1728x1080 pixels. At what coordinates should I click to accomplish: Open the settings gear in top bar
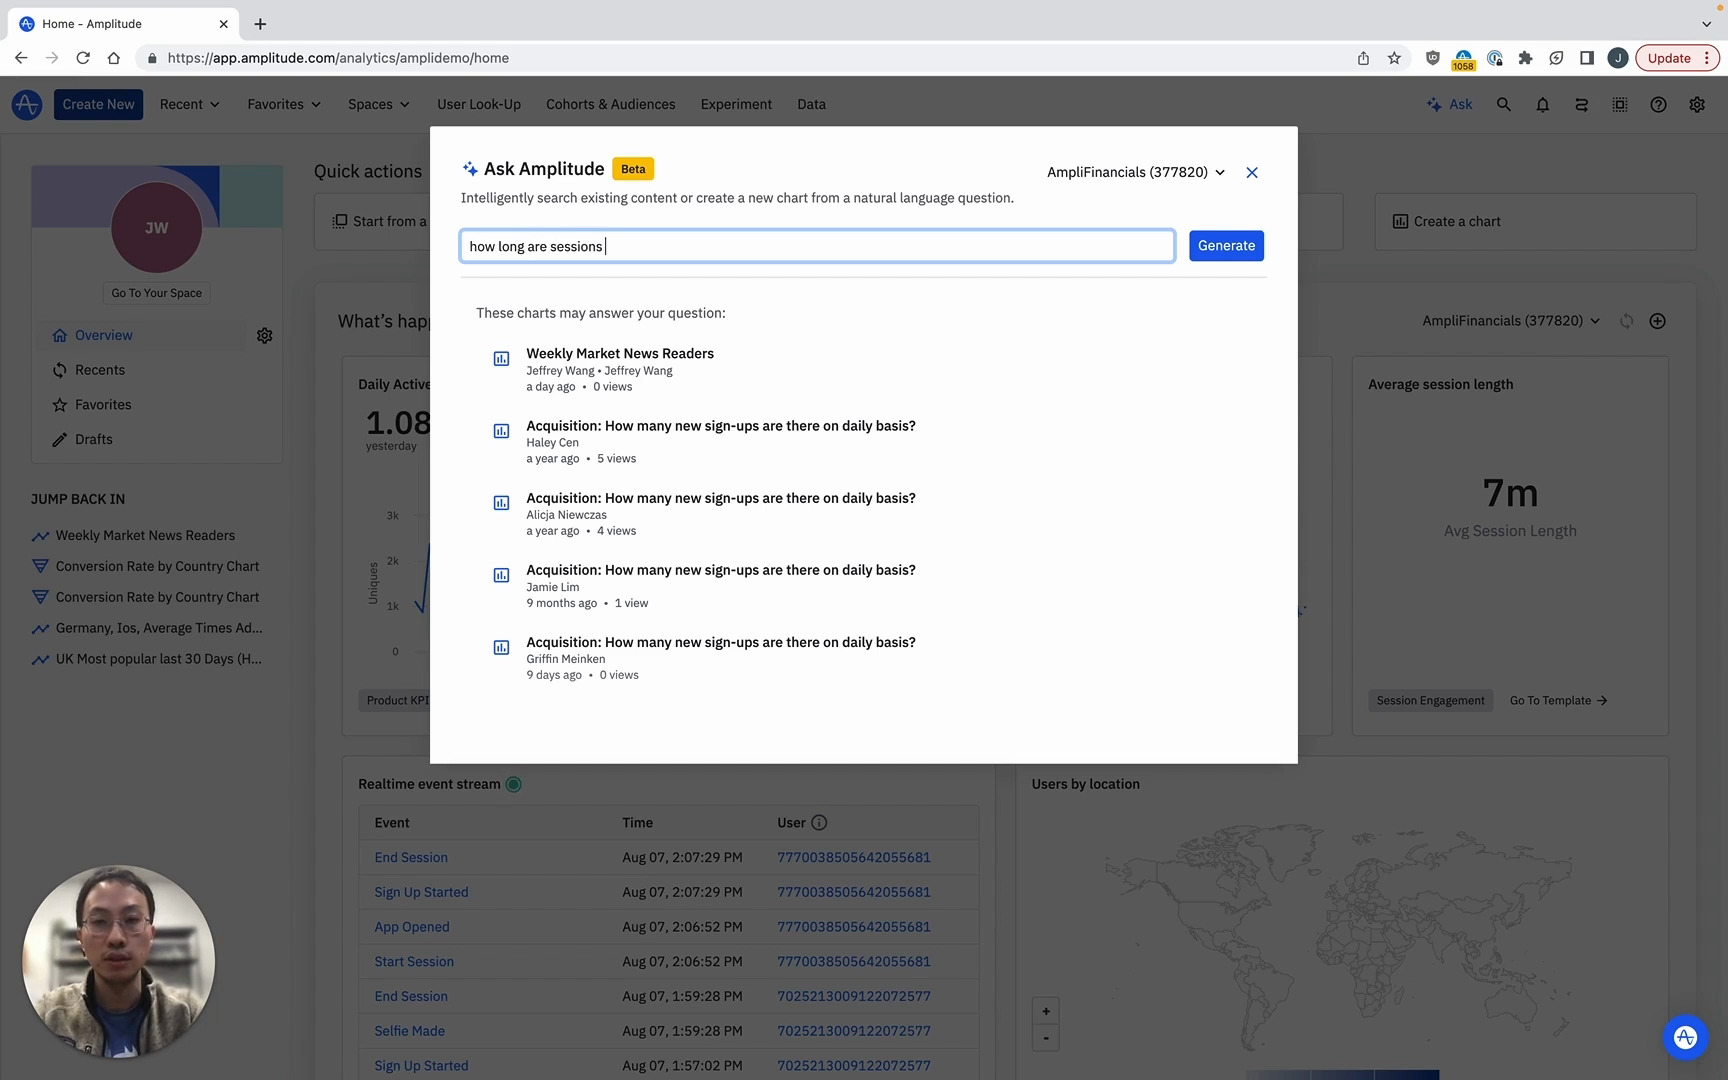[x=1697, y=104]
